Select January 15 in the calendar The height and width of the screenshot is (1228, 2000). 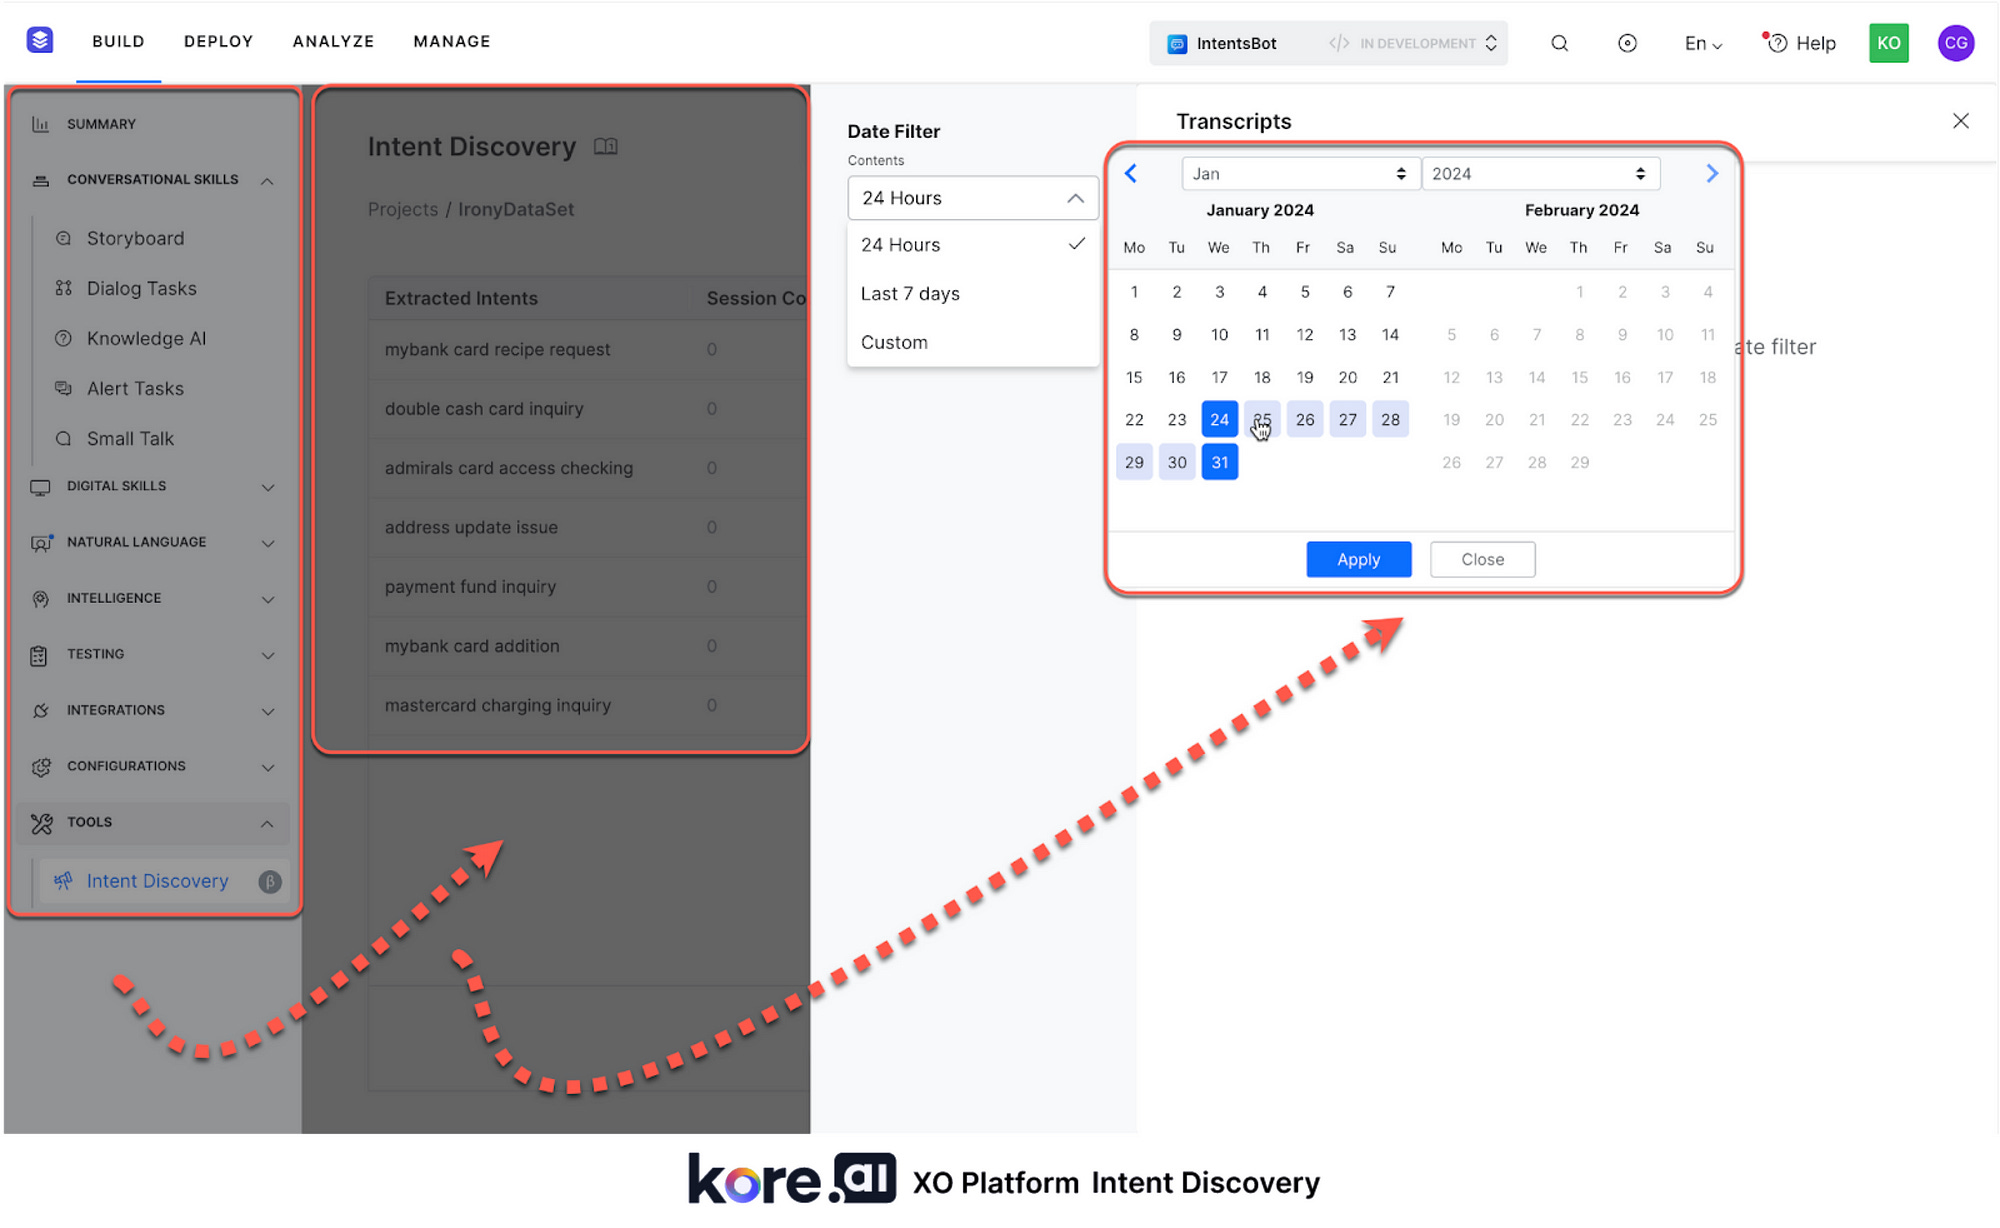click(1134, 377)
